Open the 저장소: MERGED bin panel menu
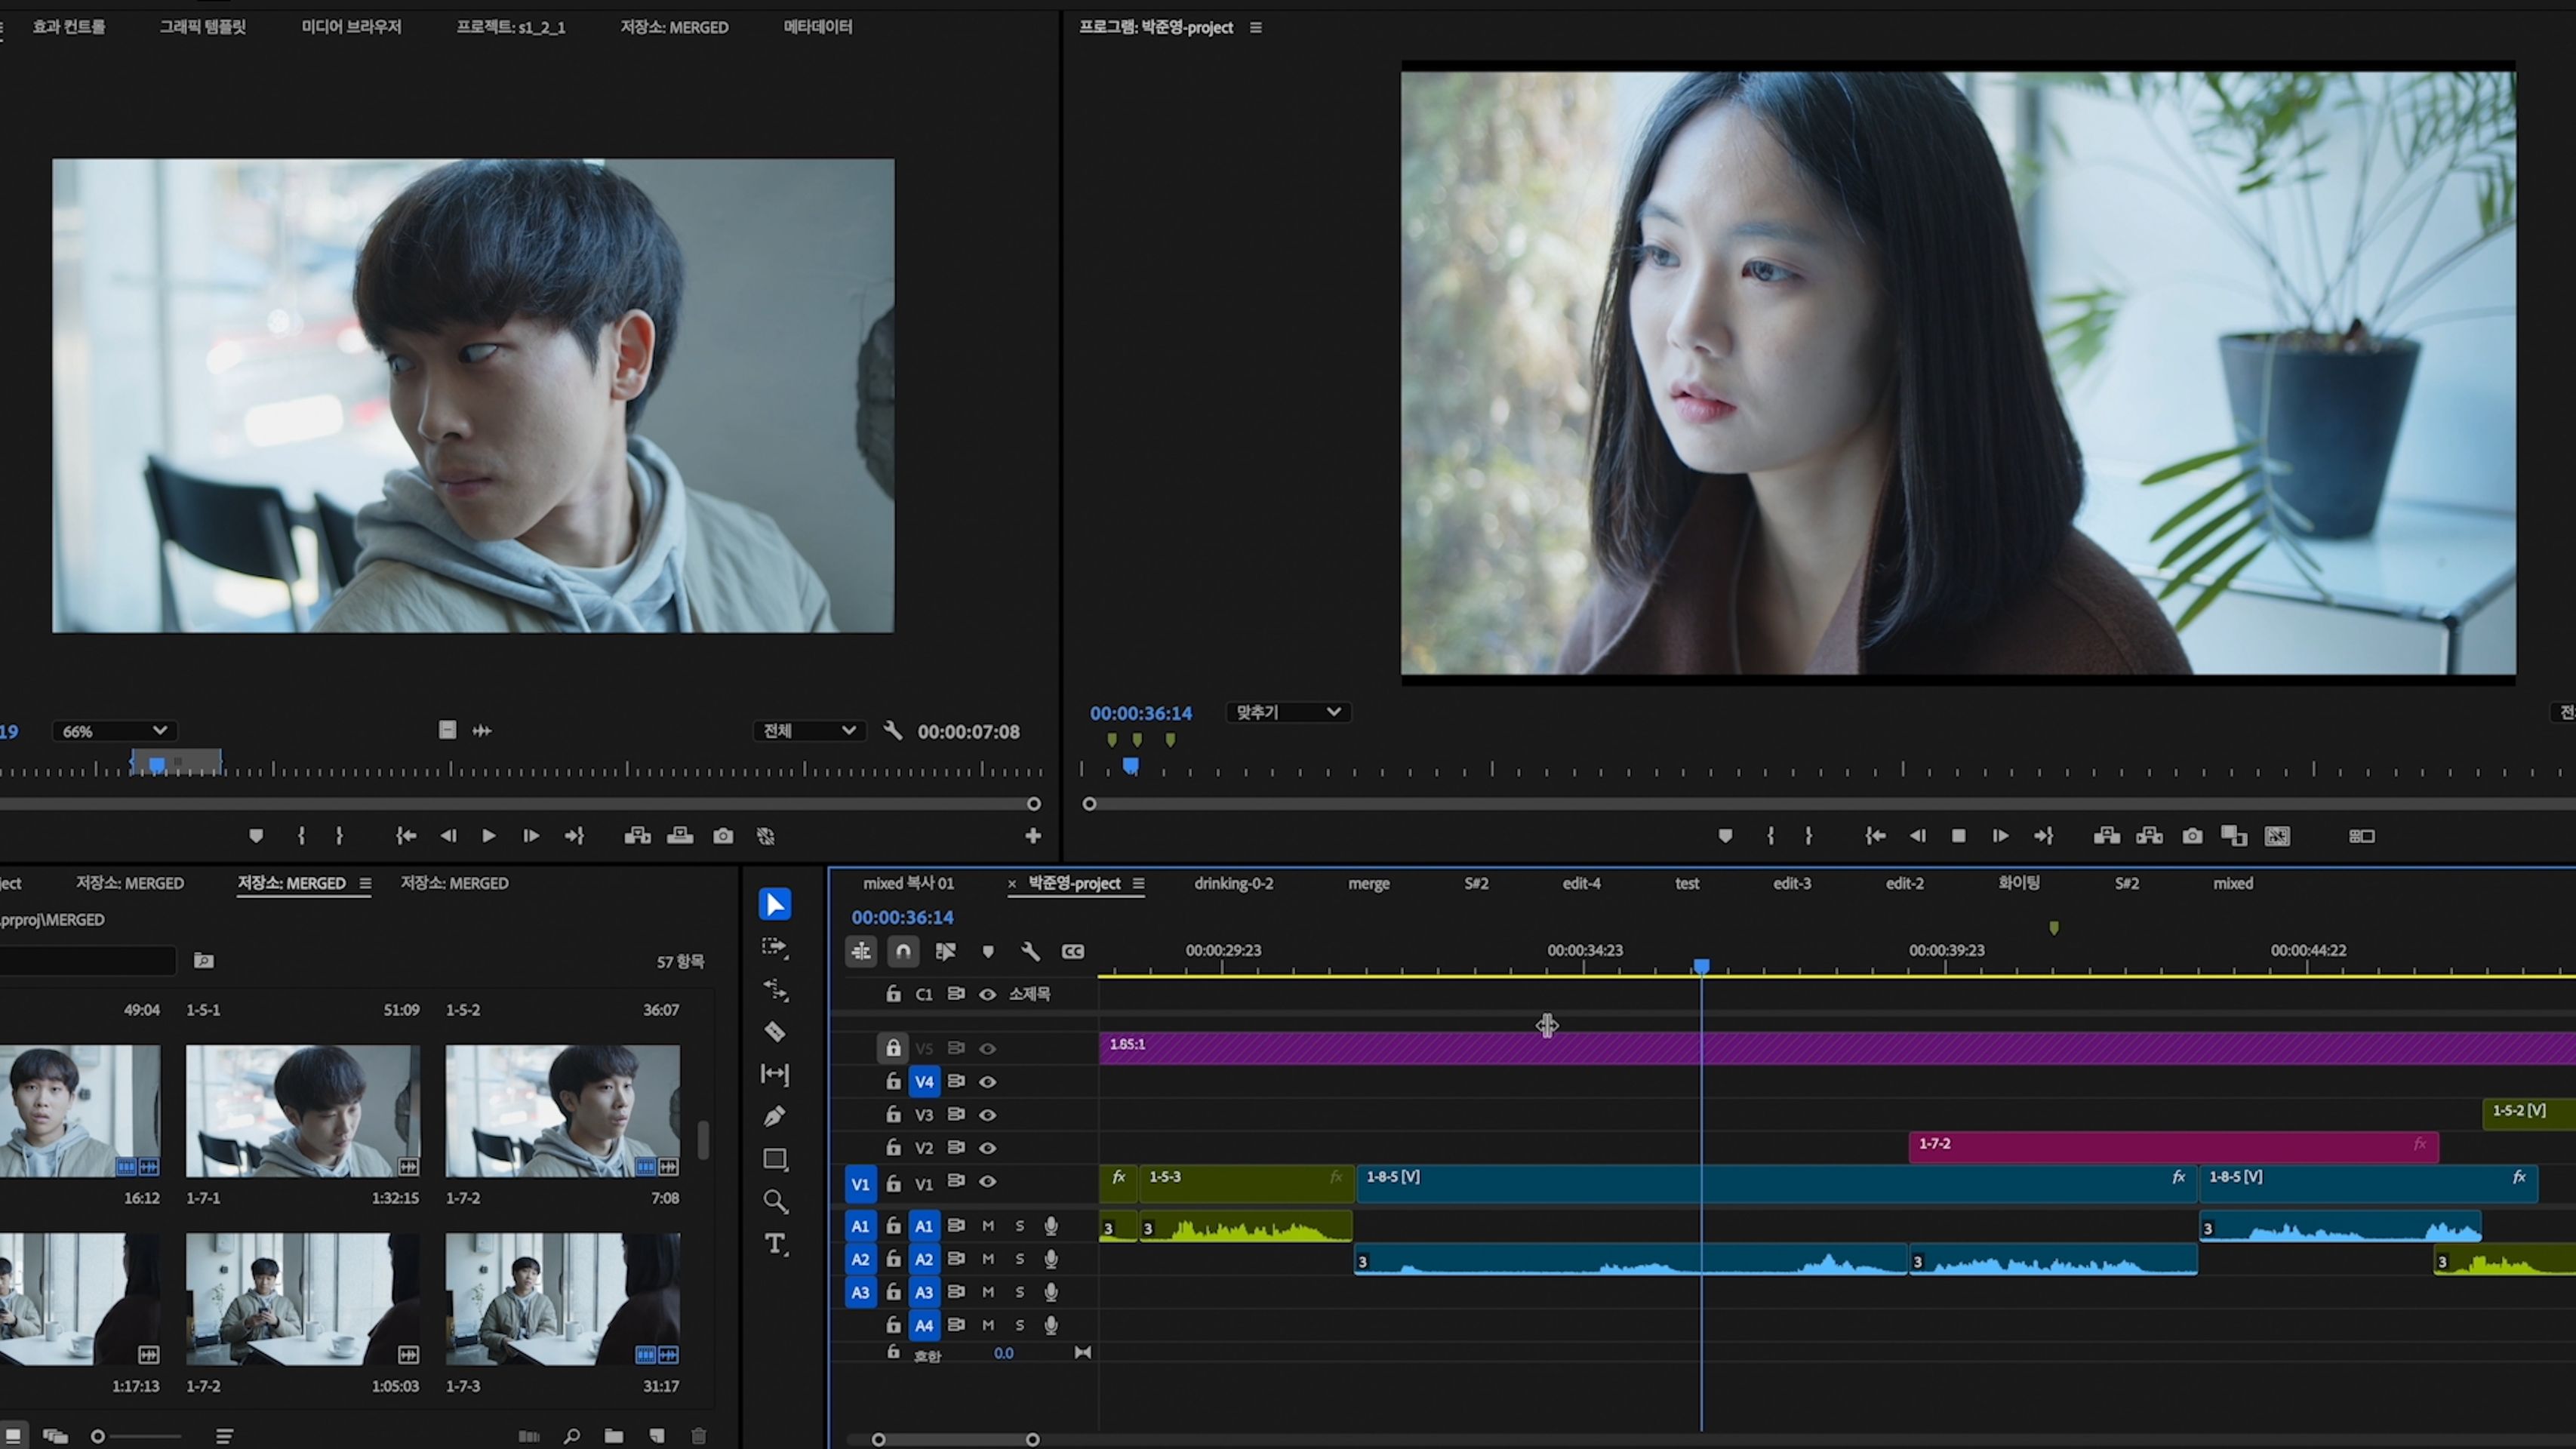The height and width of the screenshot is (1449, 2576). click(365, 884)
